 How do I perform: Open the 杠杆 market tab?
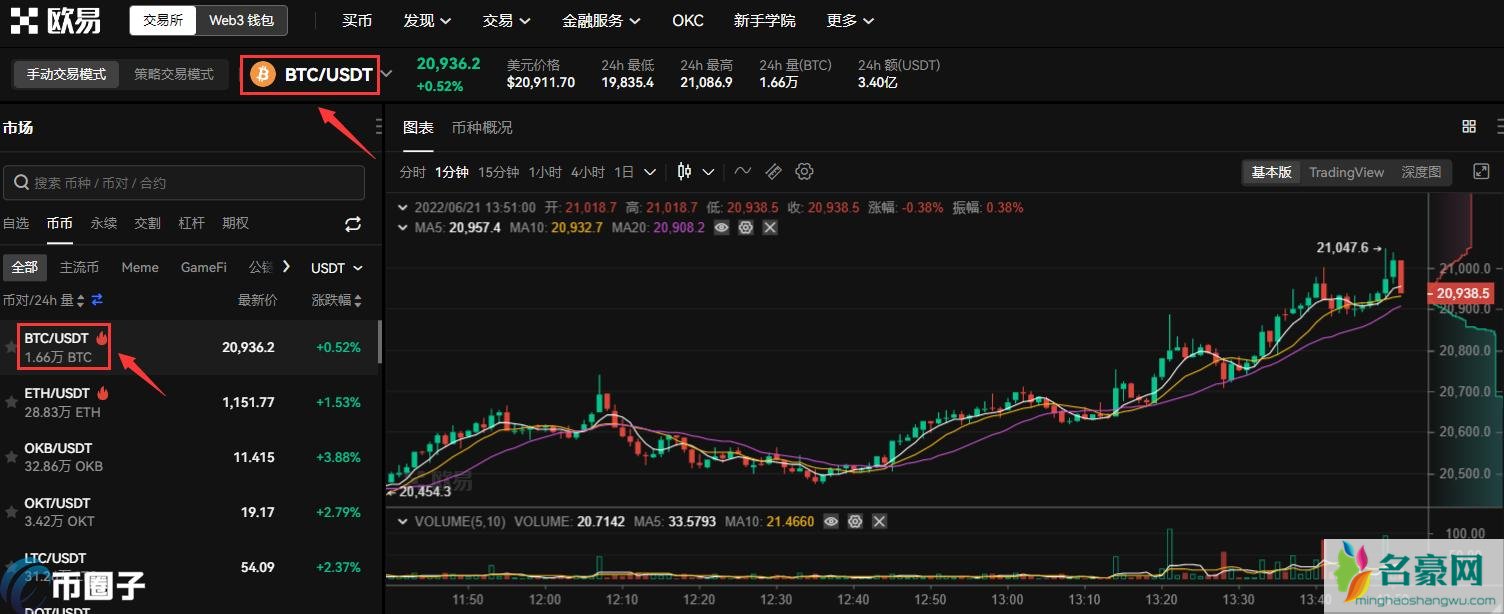point(192,223)
